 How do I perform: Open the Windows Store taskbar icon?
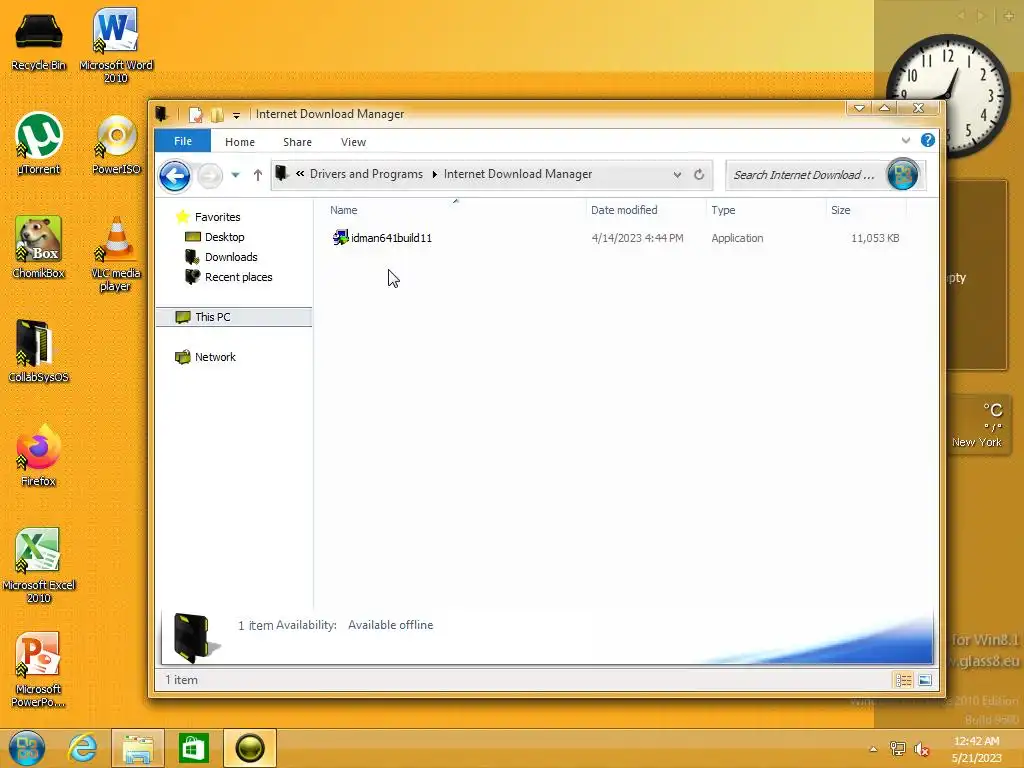coord(193,748)
